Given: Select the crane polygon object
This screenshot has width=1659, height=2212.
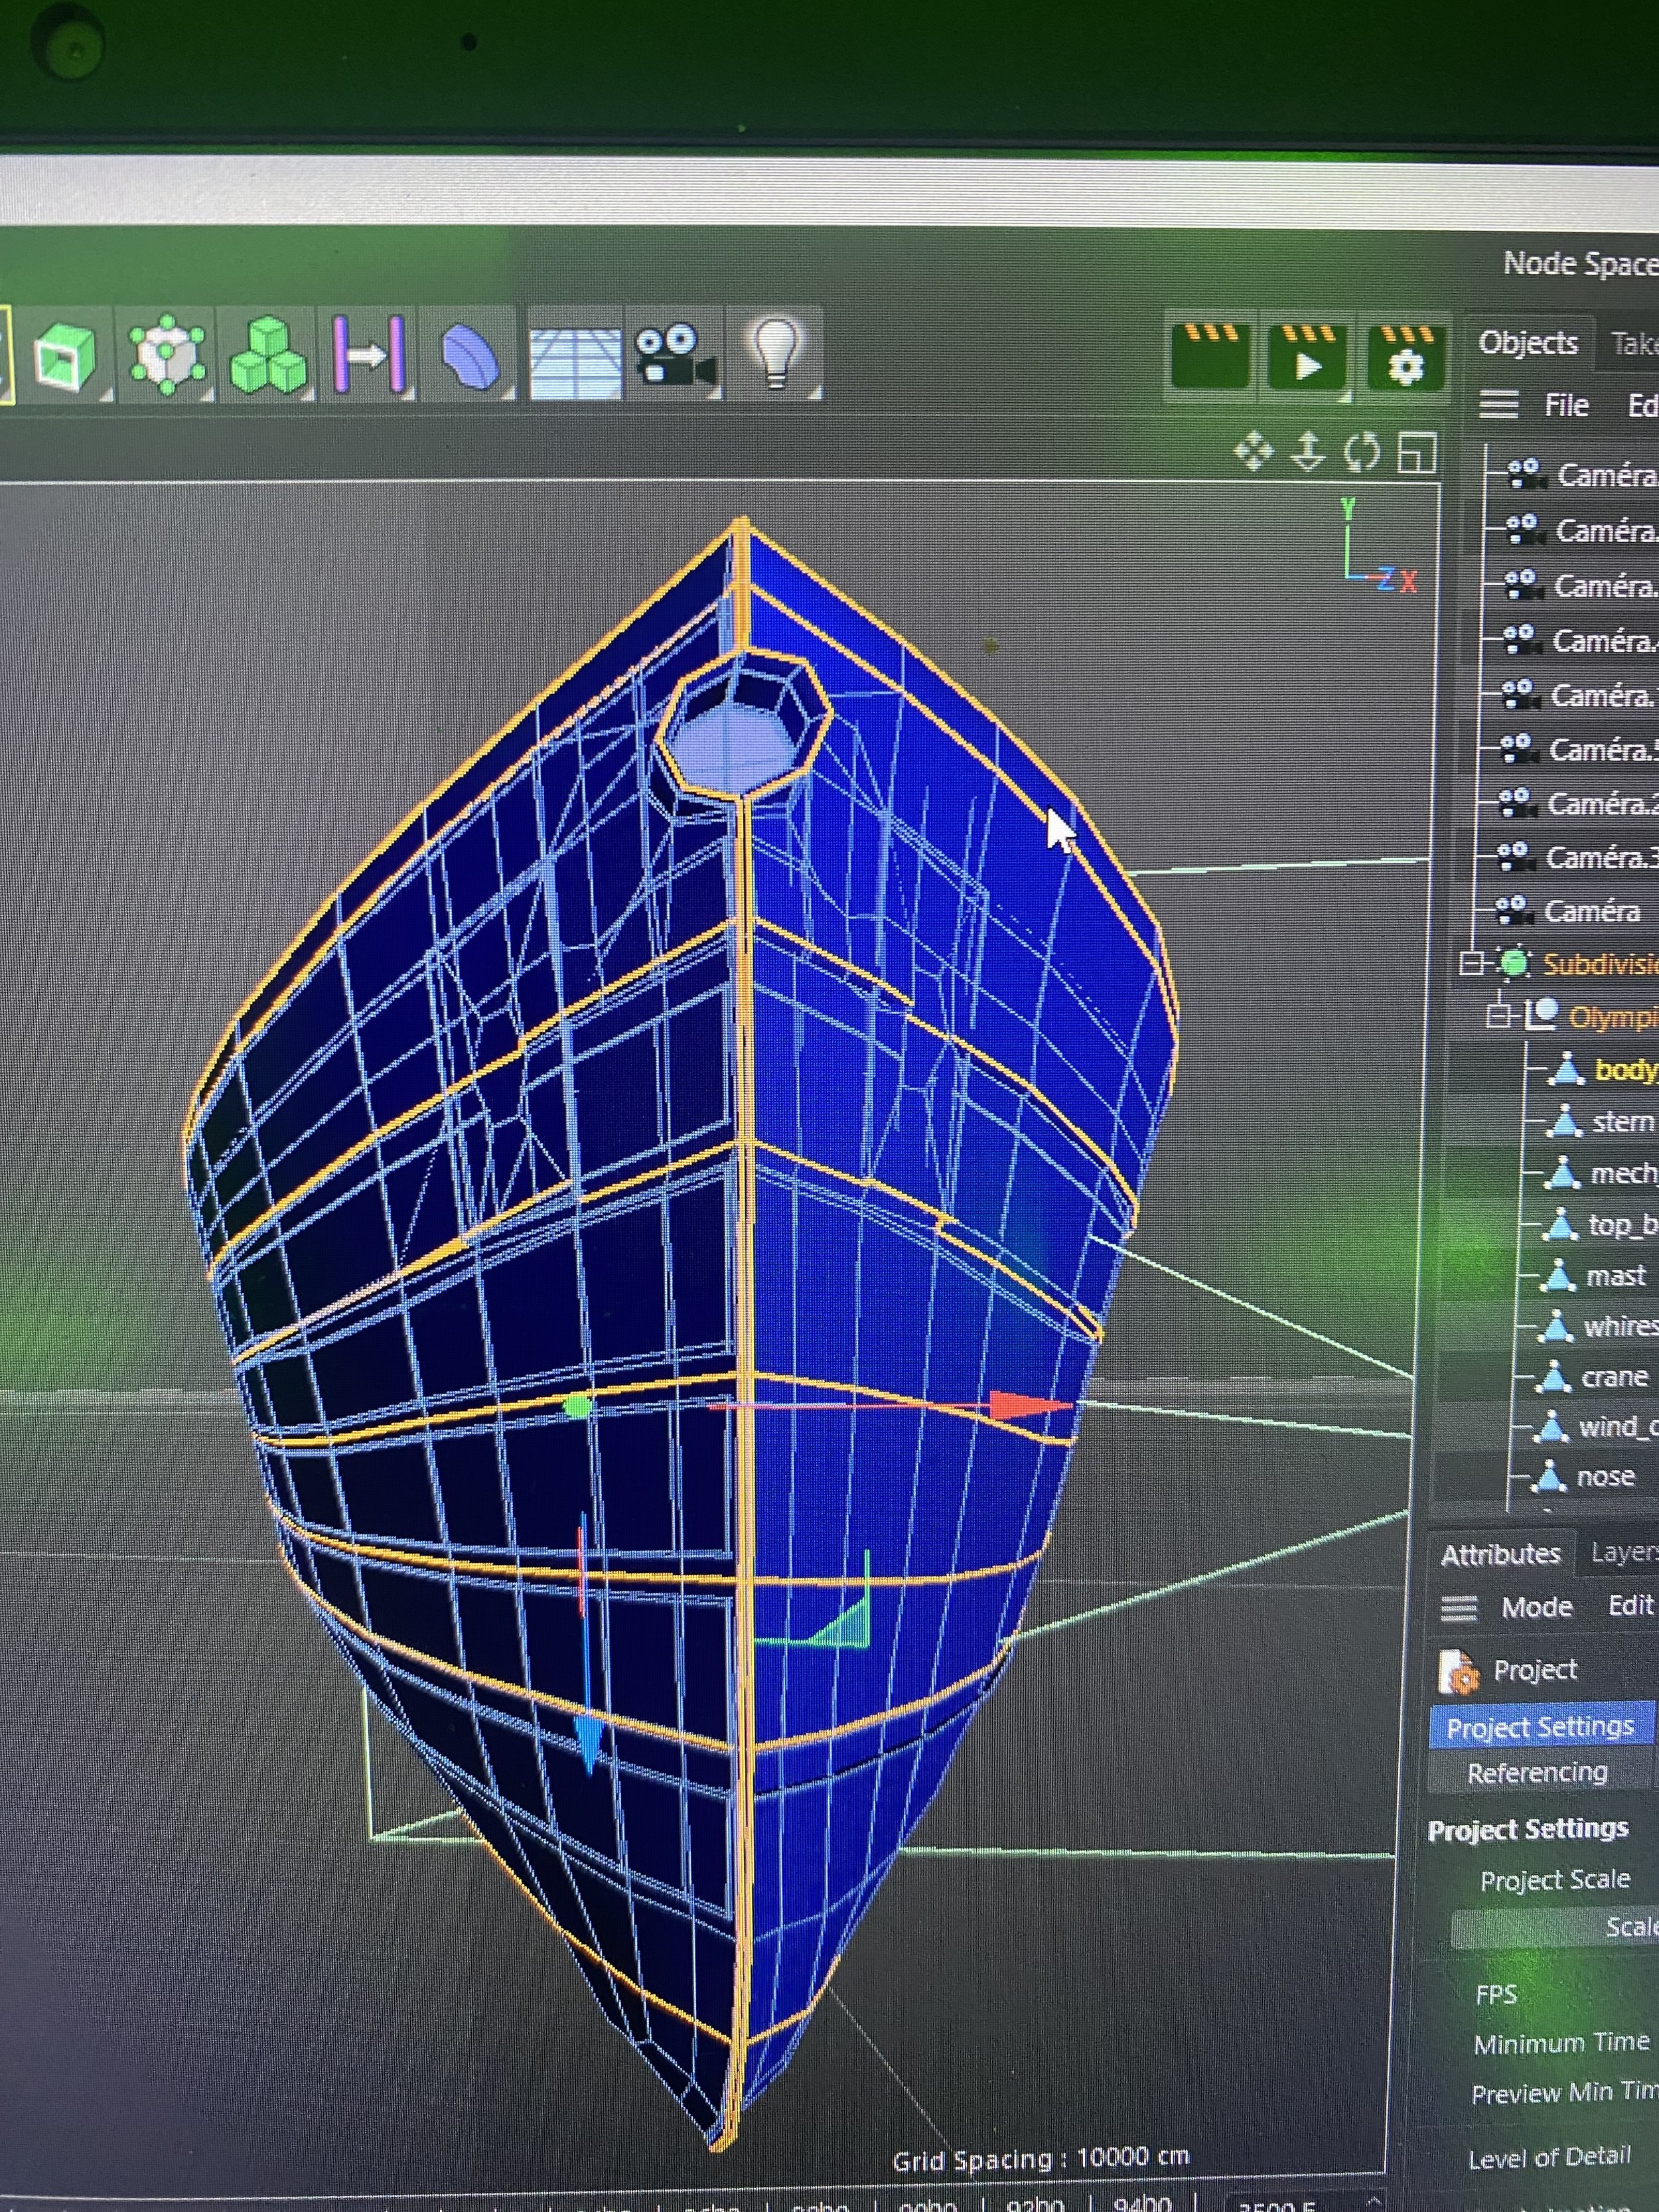Looking at the screenshot, I should 1614,1377.
